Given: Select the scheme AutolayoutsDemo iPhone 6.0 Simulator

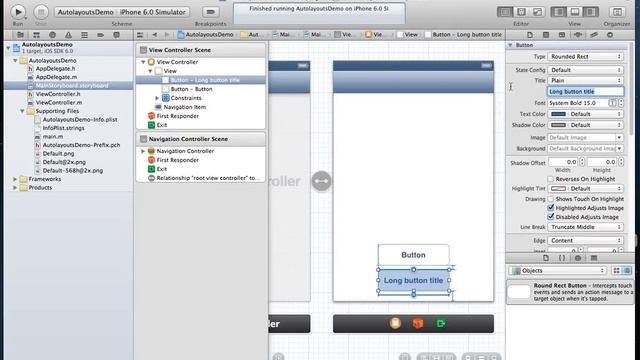Looking at the screenshot, I should (x=122, y=12).
